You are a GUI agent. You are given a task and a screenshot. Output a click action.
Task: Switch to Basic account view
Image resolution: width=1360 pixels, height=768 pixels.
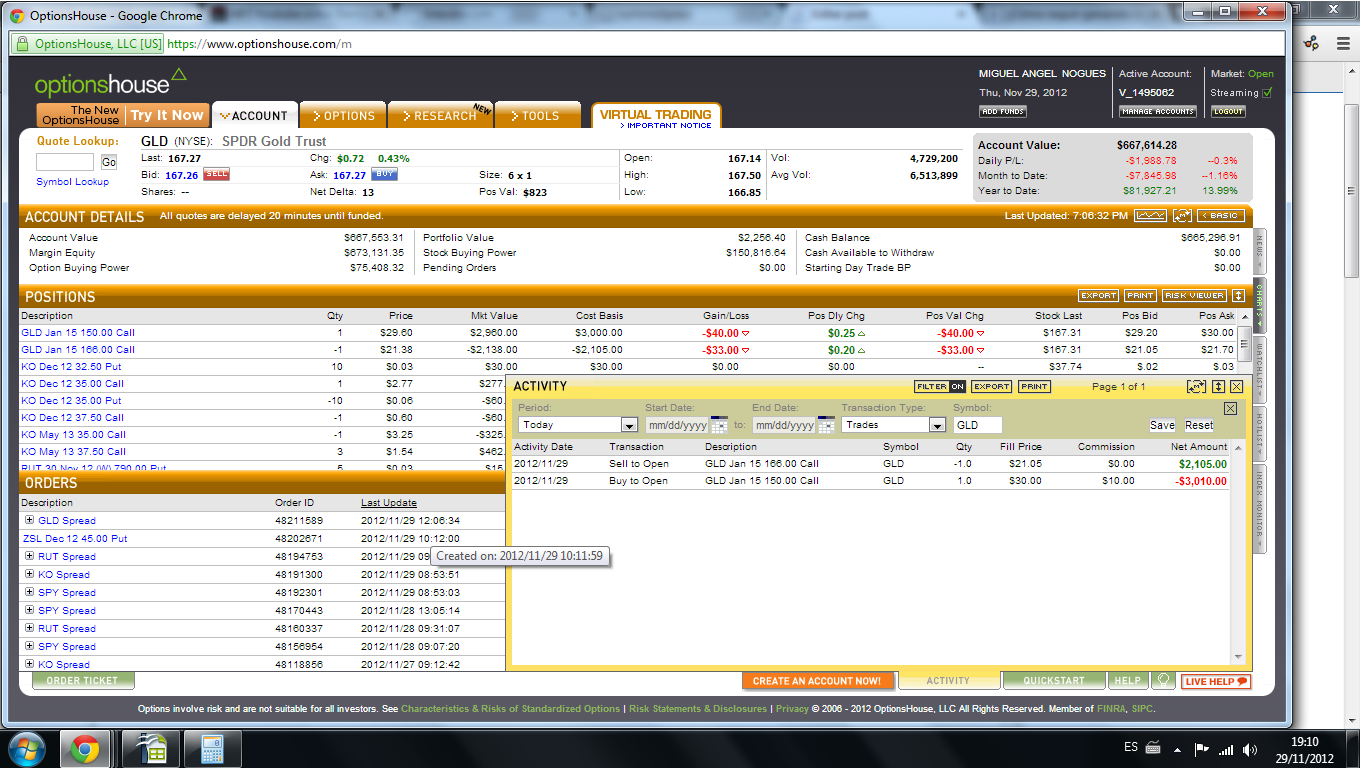(x=1221, y=216)
